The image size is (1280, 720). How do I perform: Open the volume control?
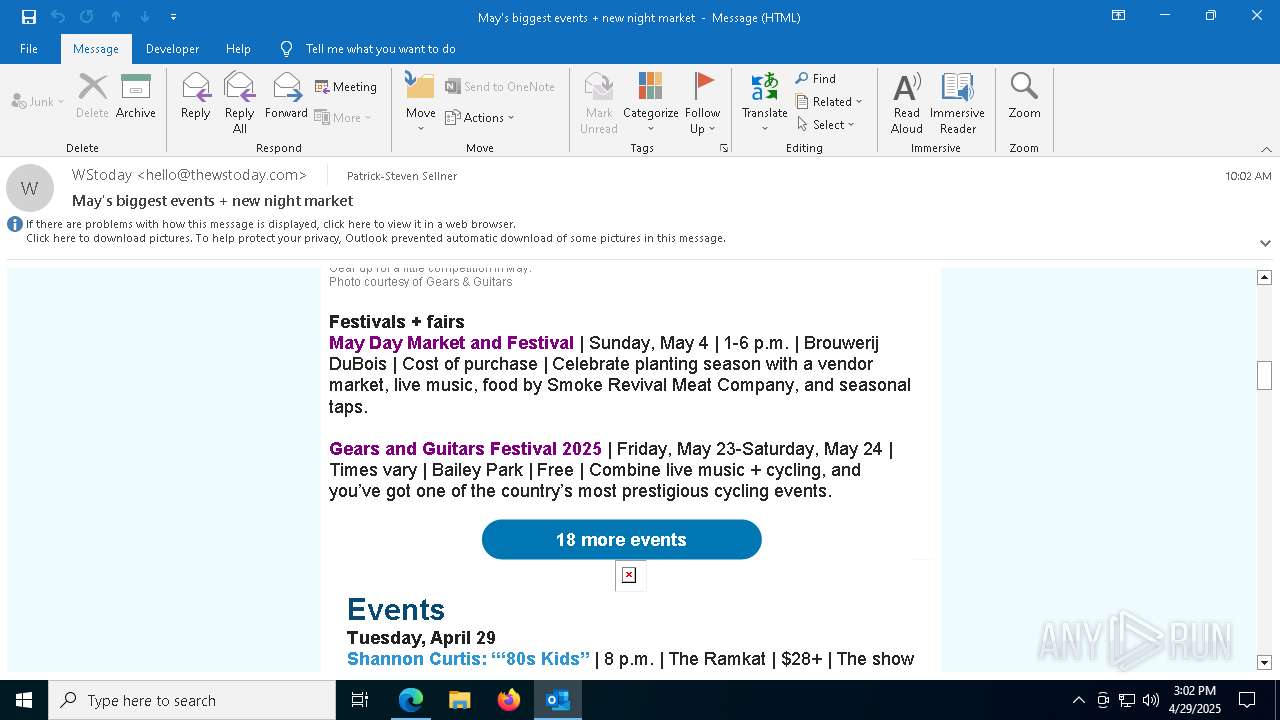tap(1151, 700)
